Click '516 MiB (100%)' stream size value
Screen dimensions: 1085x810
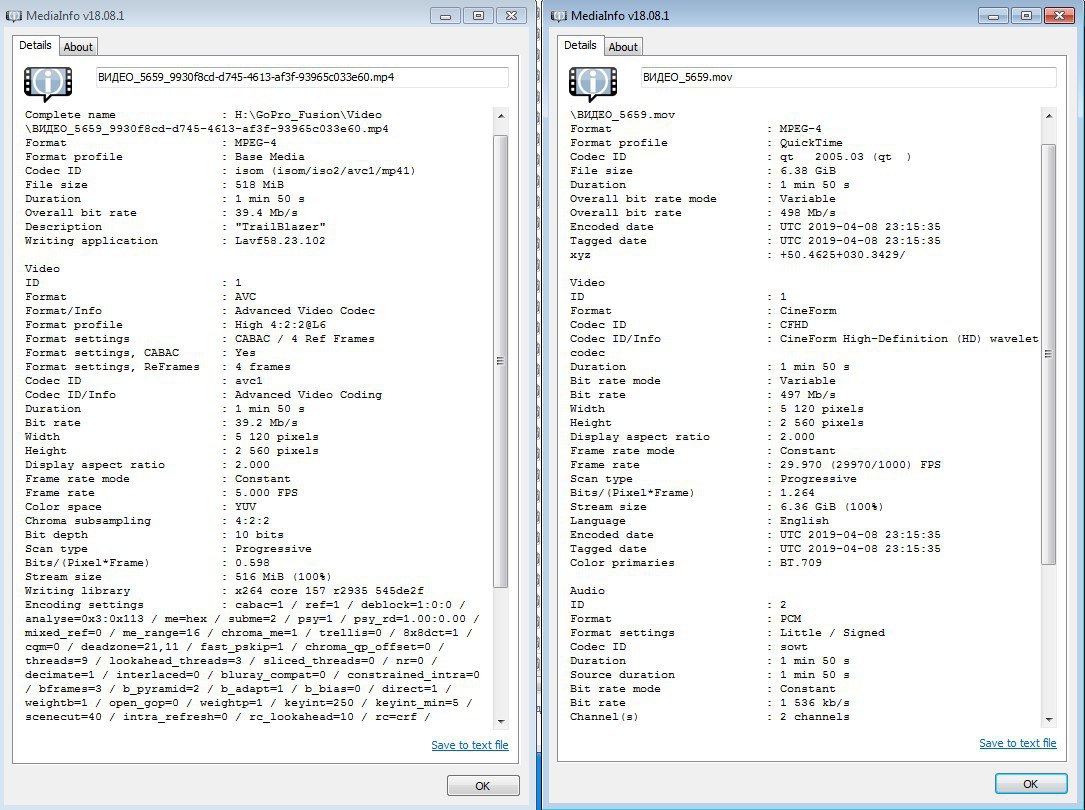pos(283,576)
